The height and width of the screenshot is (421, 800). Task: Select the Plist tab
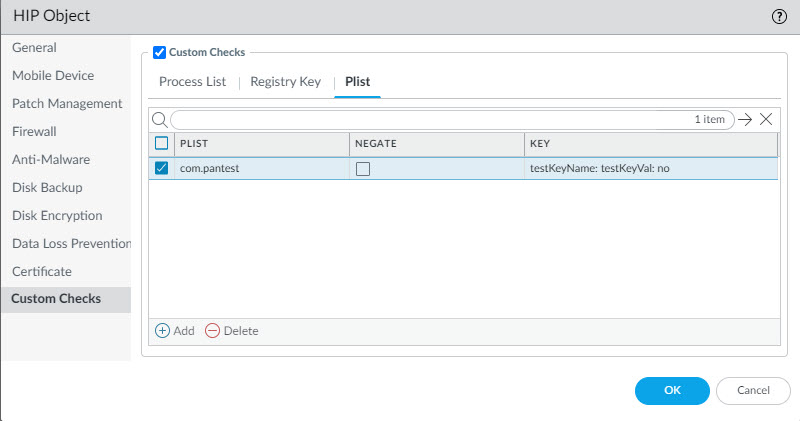point(358,81)
